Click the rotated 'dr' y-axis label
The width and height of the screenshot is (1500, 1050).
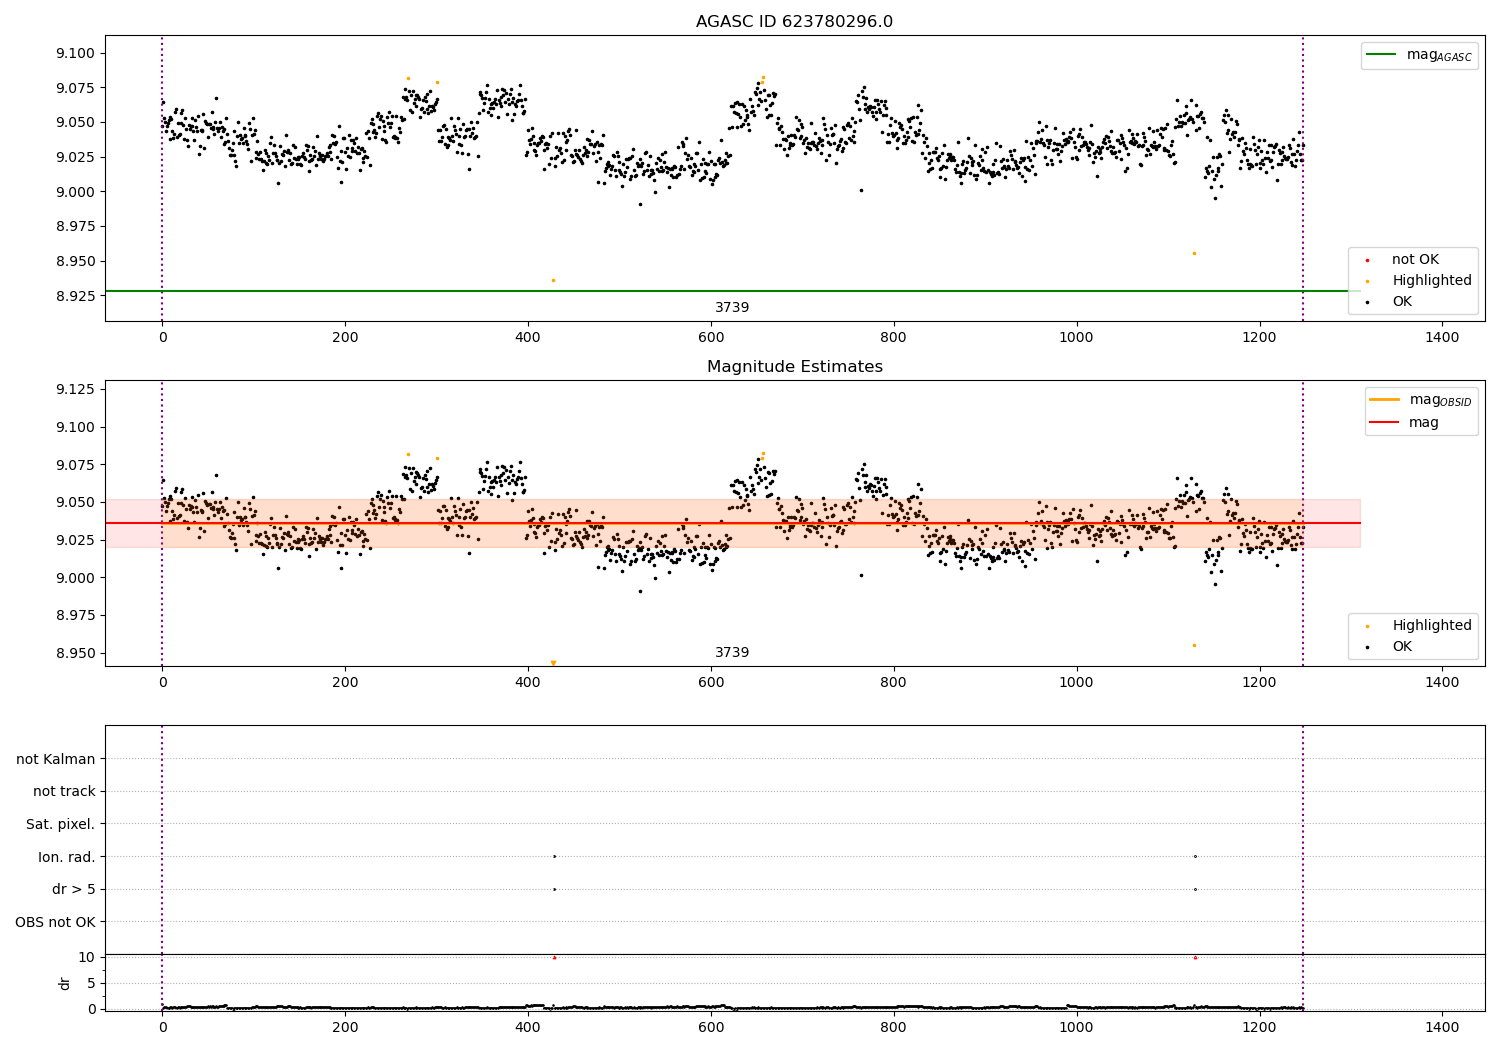65,983
